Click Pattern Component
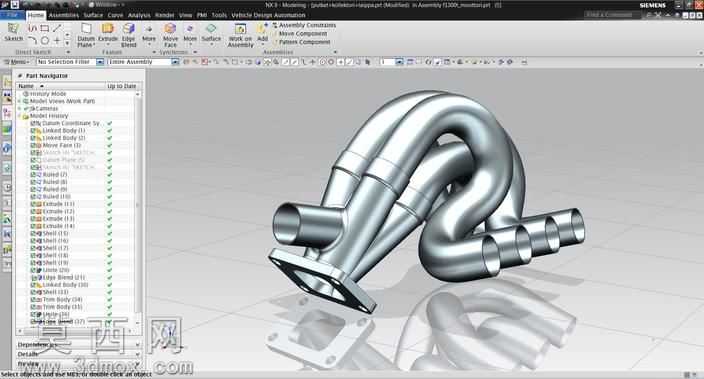Image resolution: width=704 pixels, height=379 pixels. [x=301, y=42]
